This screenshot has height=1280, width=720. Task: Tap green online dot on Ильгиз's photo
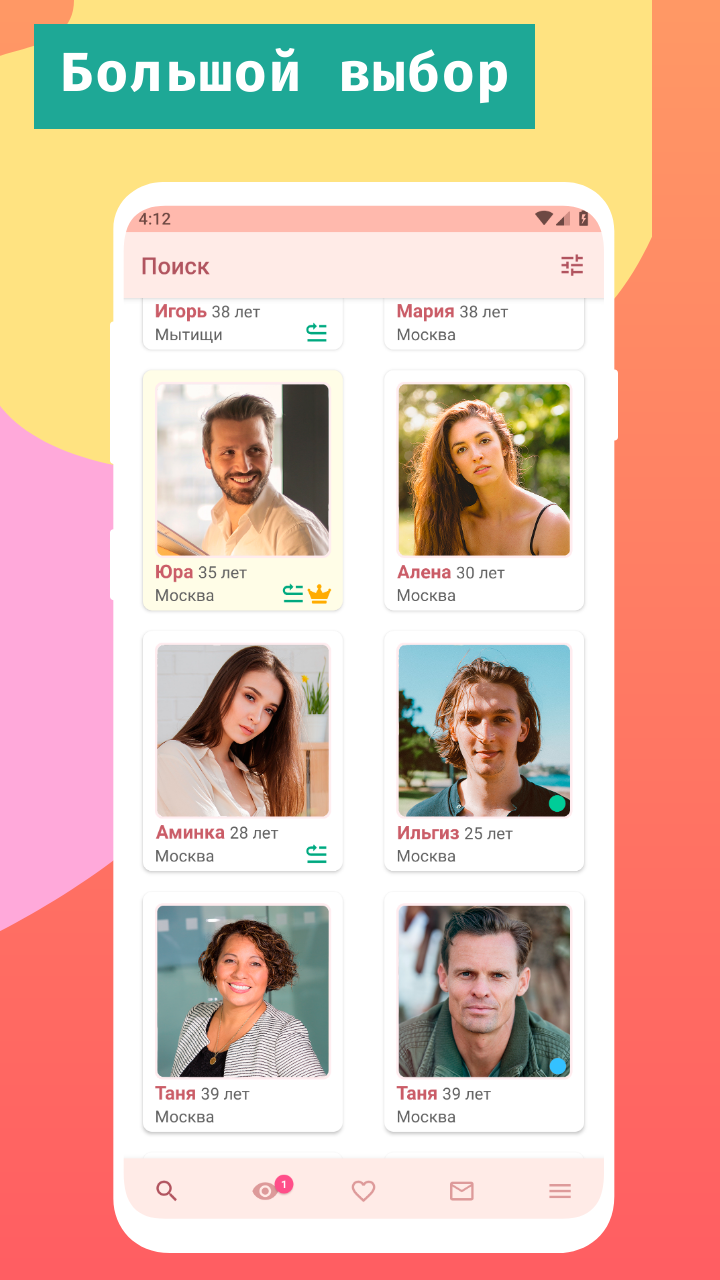pos(557,803)
